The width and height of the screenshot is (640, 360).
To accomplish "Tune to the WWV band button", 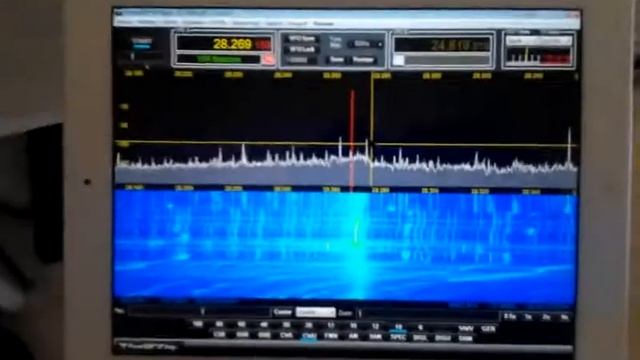I will pos(465,328).
